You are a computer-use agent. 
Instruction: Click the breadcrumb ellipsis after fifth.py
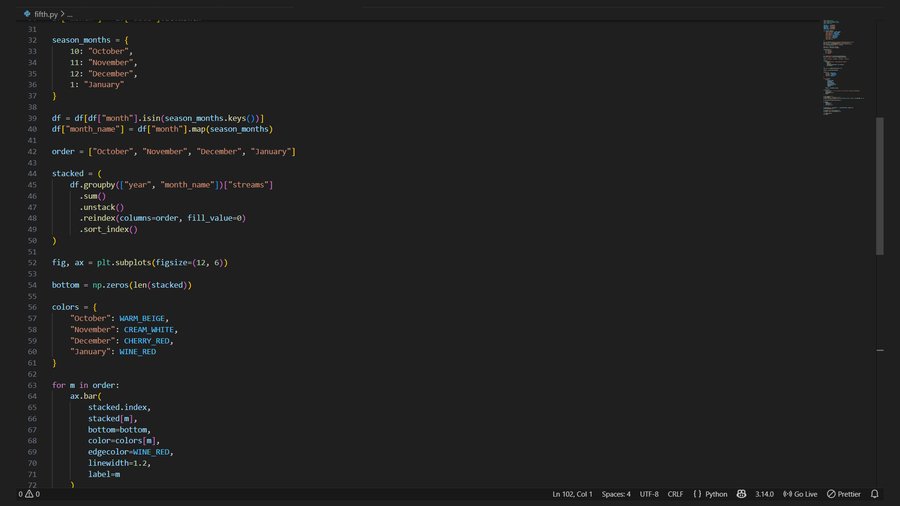(70, 15)
